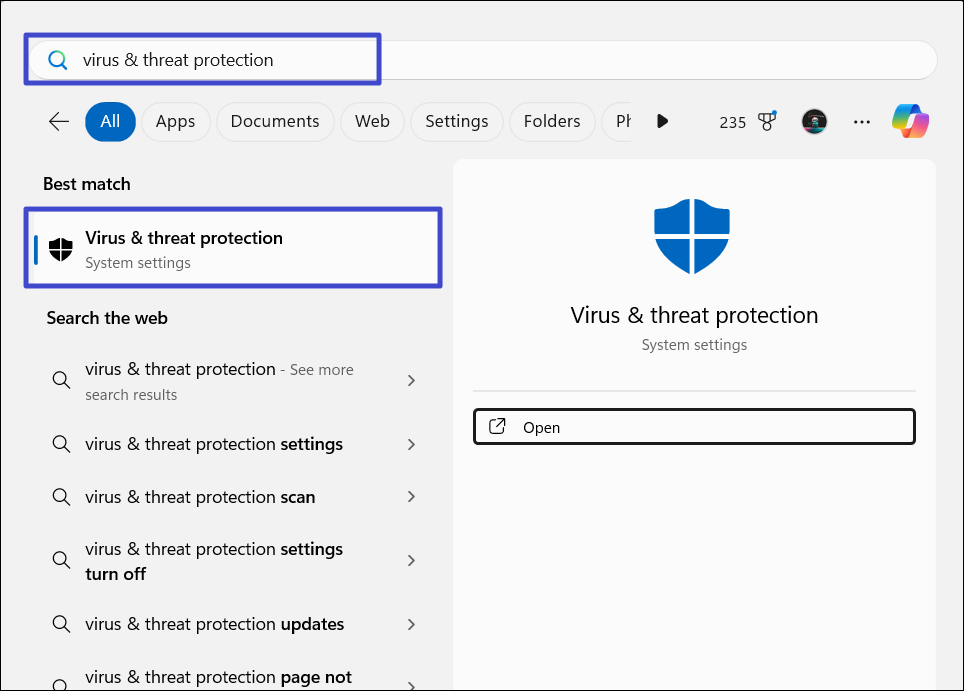The image size is (964, 691).
Task: Click the rewards trophy icon
Action: 767,122
